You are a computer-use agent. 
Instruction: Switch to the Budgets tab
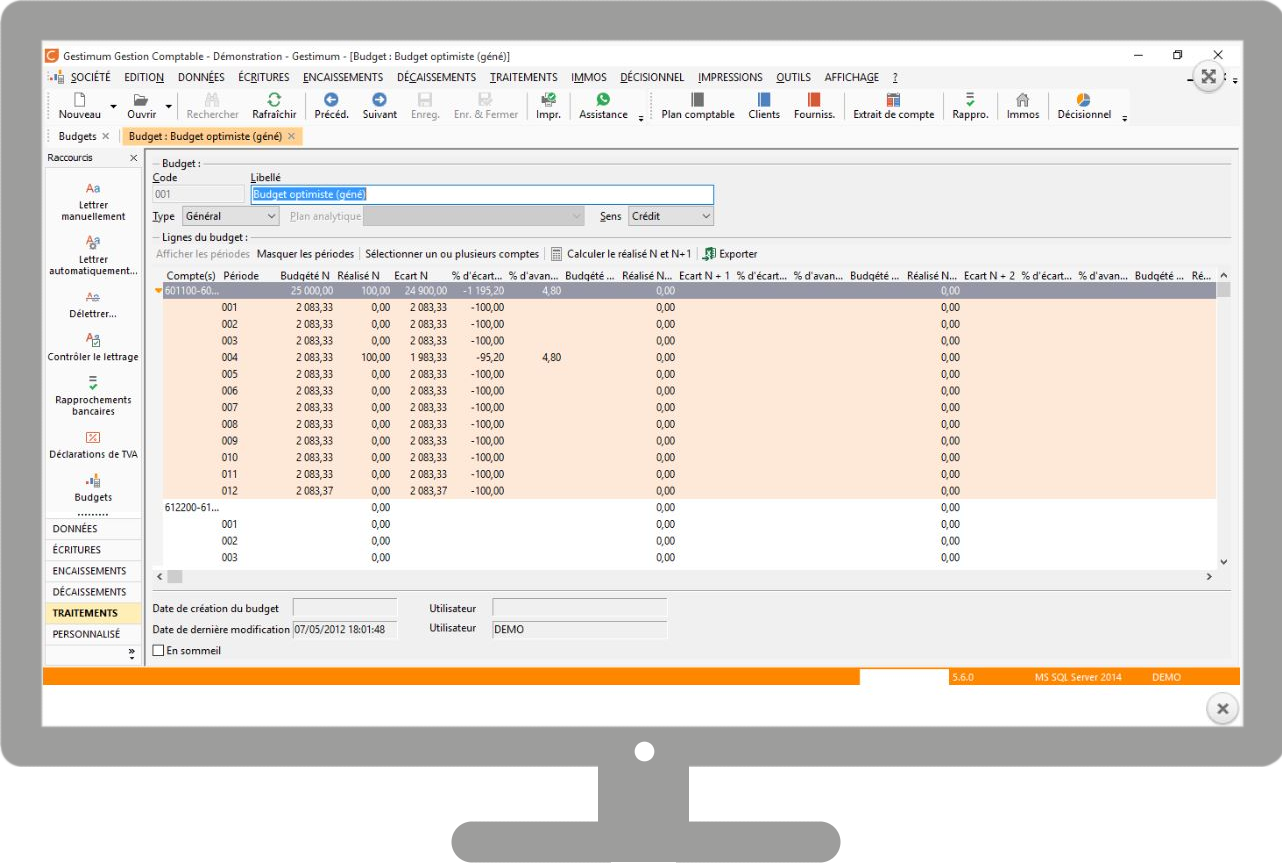[x=78, y=136]
